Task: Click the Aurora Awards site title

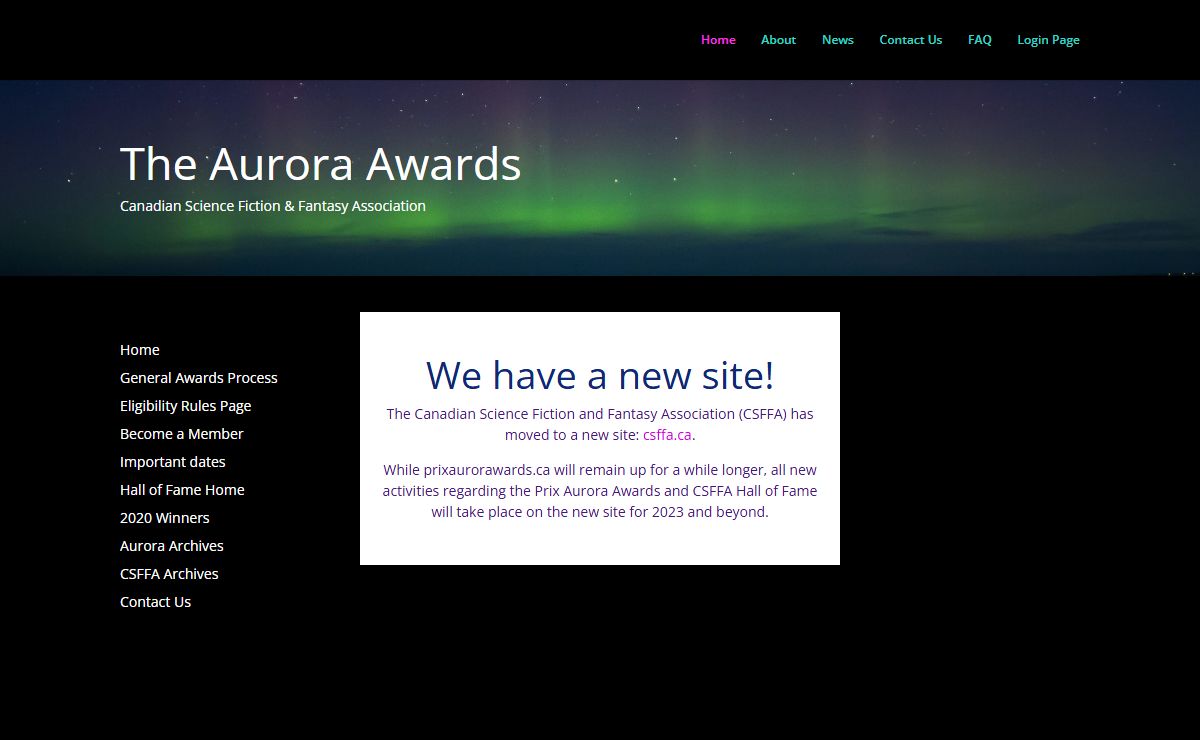Action: [321, 164]
